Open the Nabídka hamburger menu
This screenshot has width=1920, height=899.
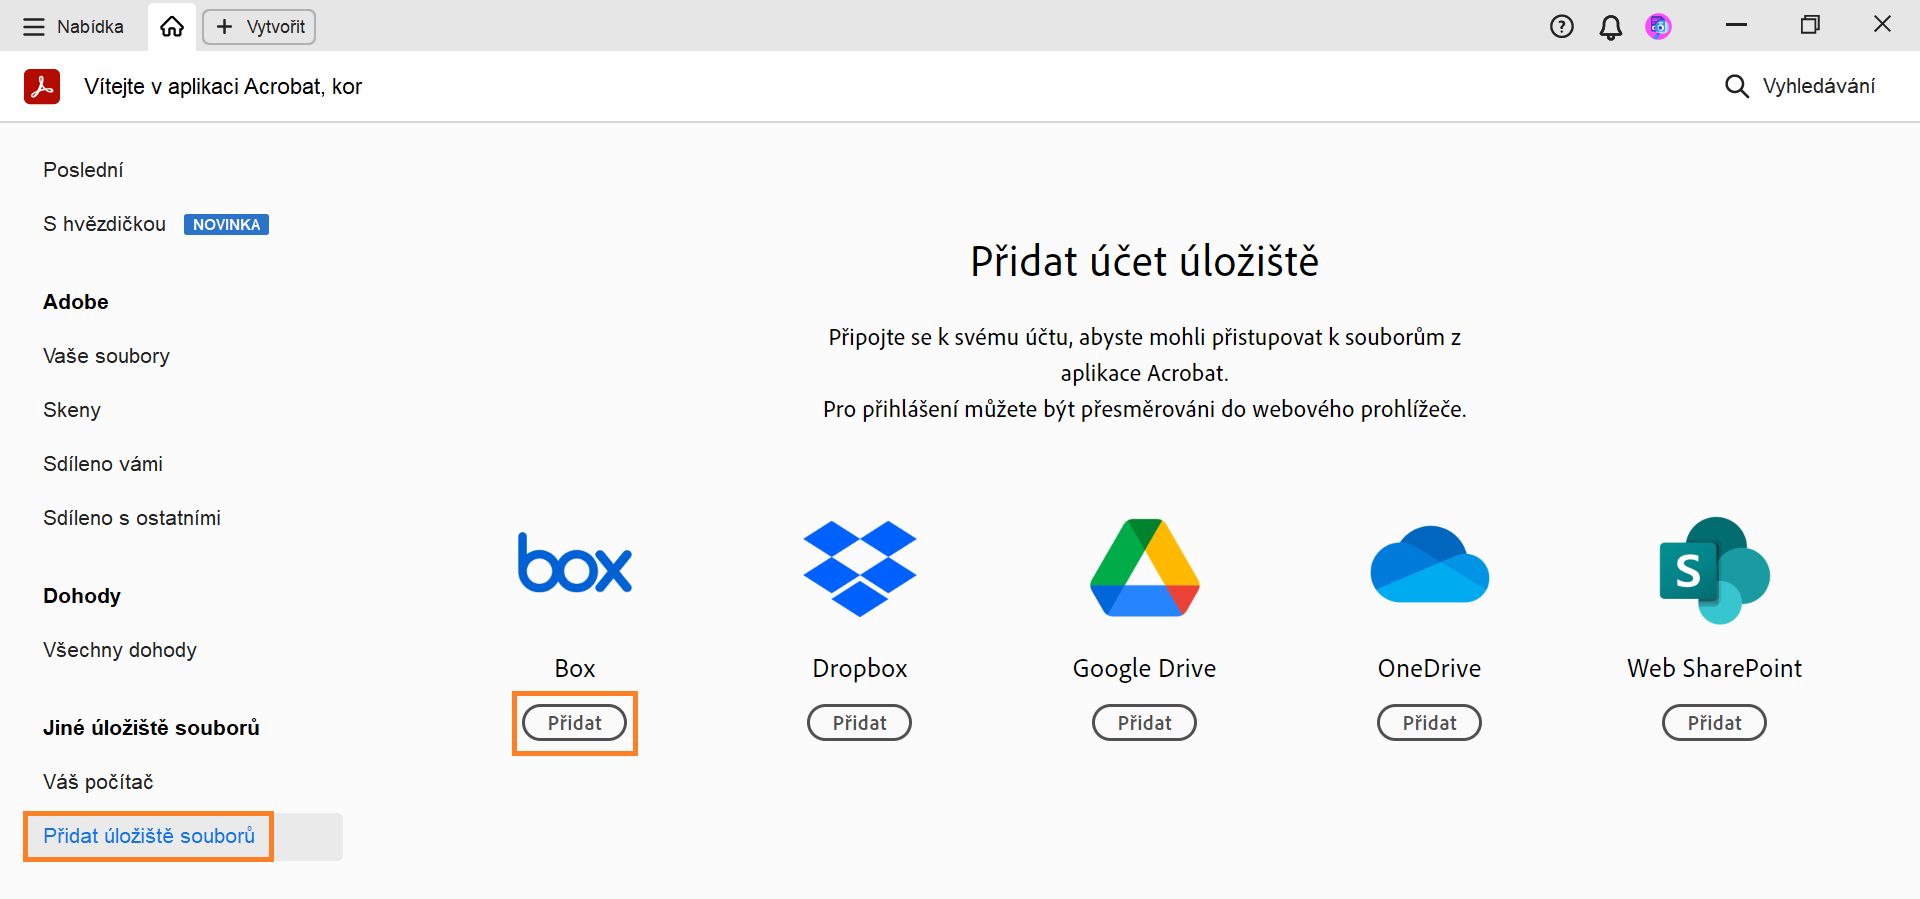(33, 27)
